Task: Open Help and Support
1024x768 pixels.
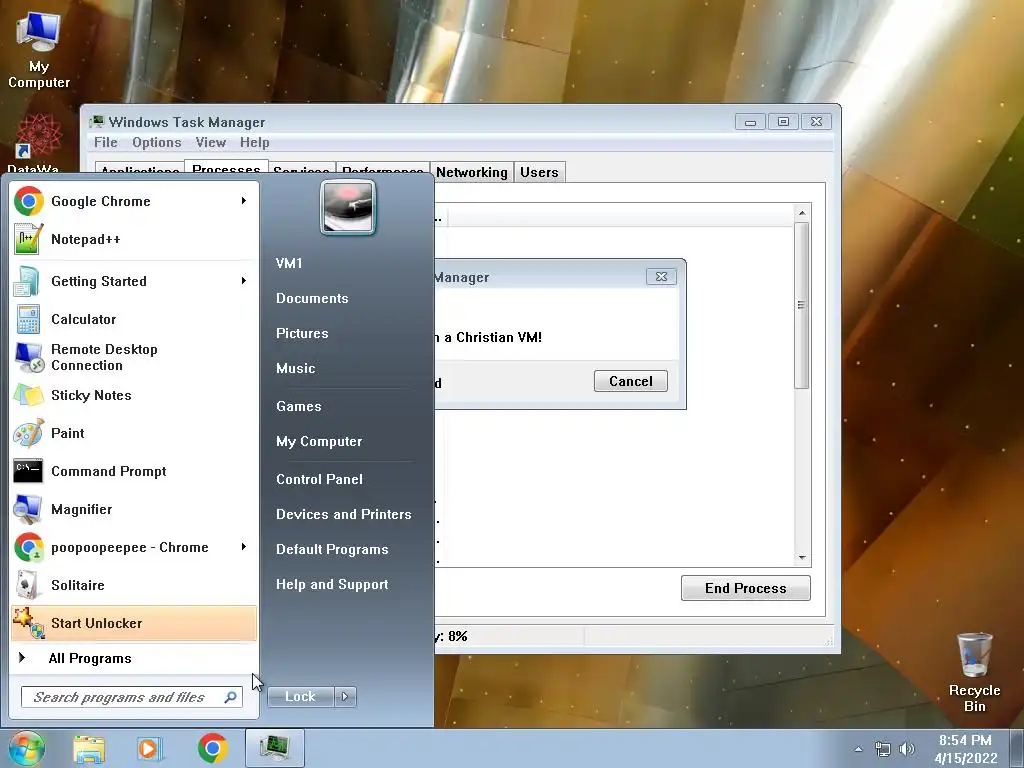Action: click(x=332, y=584)
